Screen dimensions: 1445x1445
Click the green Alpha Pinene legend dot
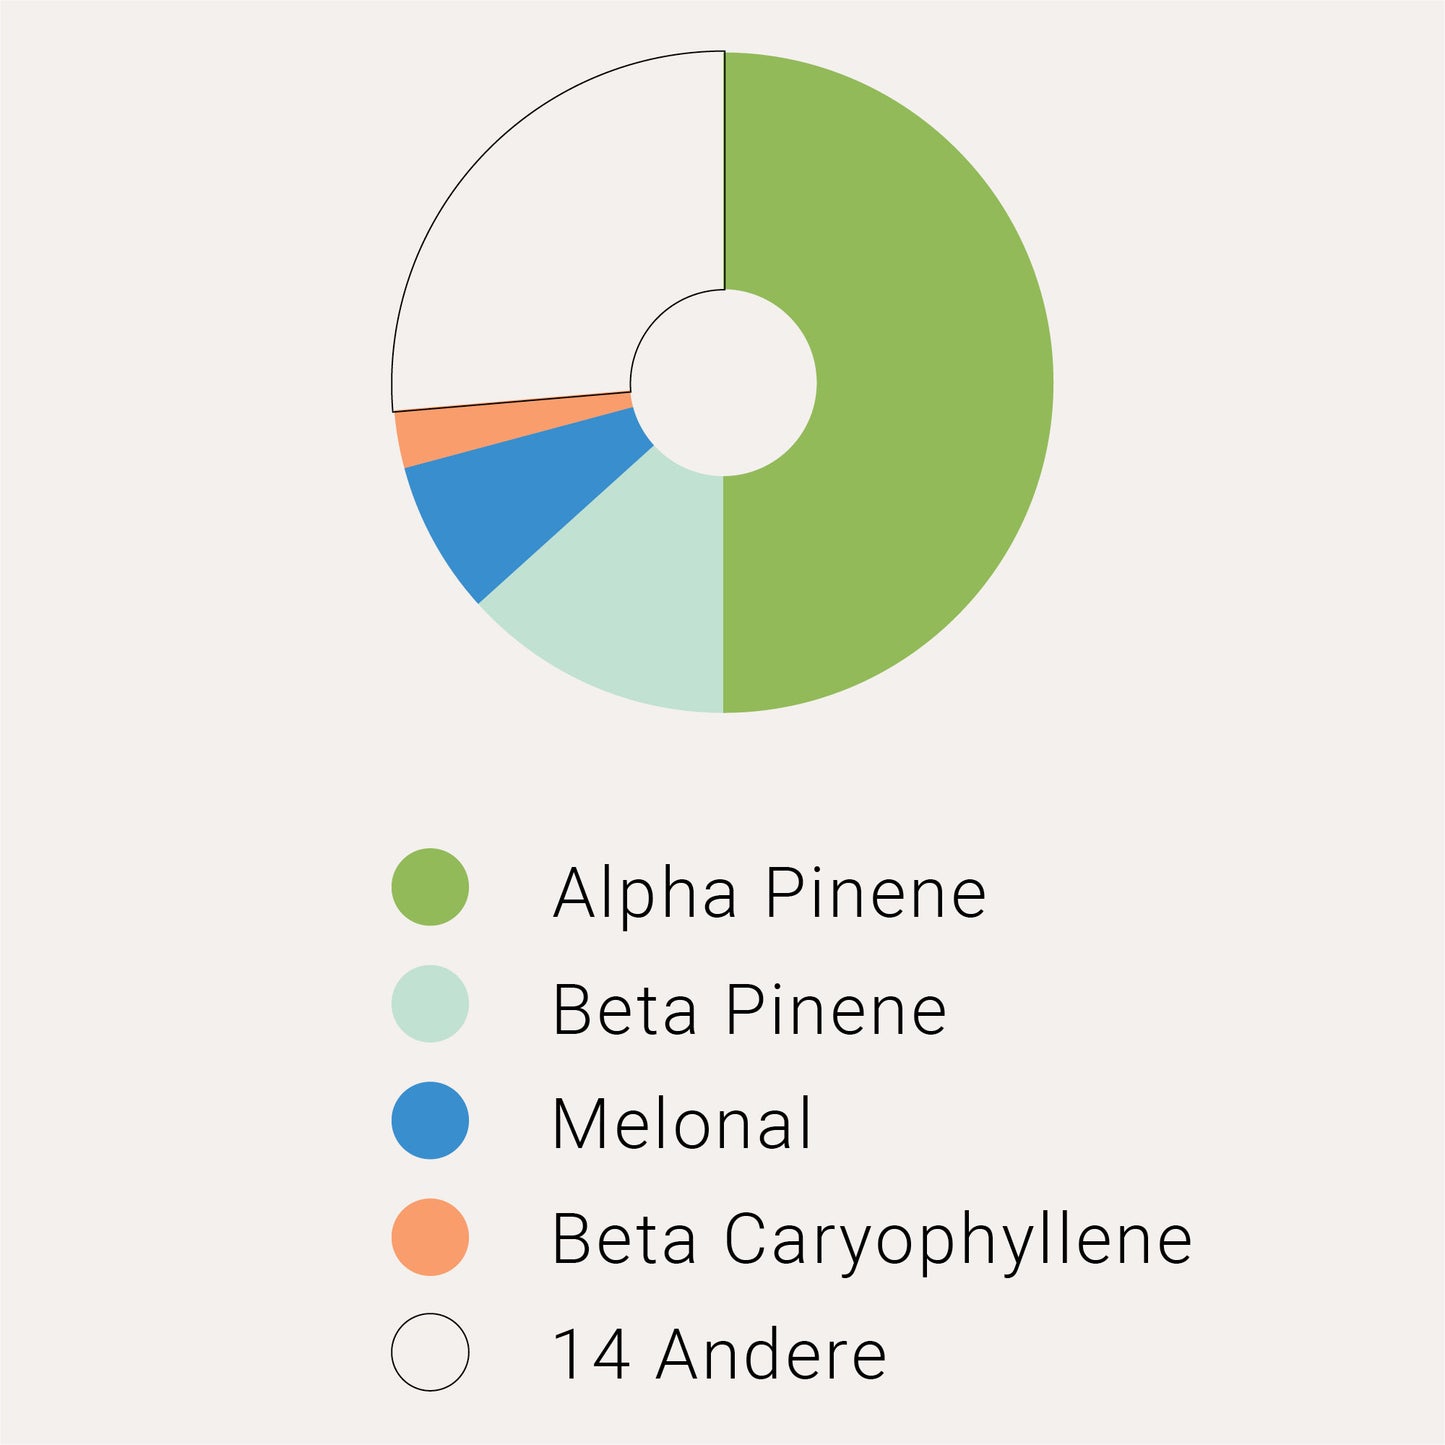430,887
